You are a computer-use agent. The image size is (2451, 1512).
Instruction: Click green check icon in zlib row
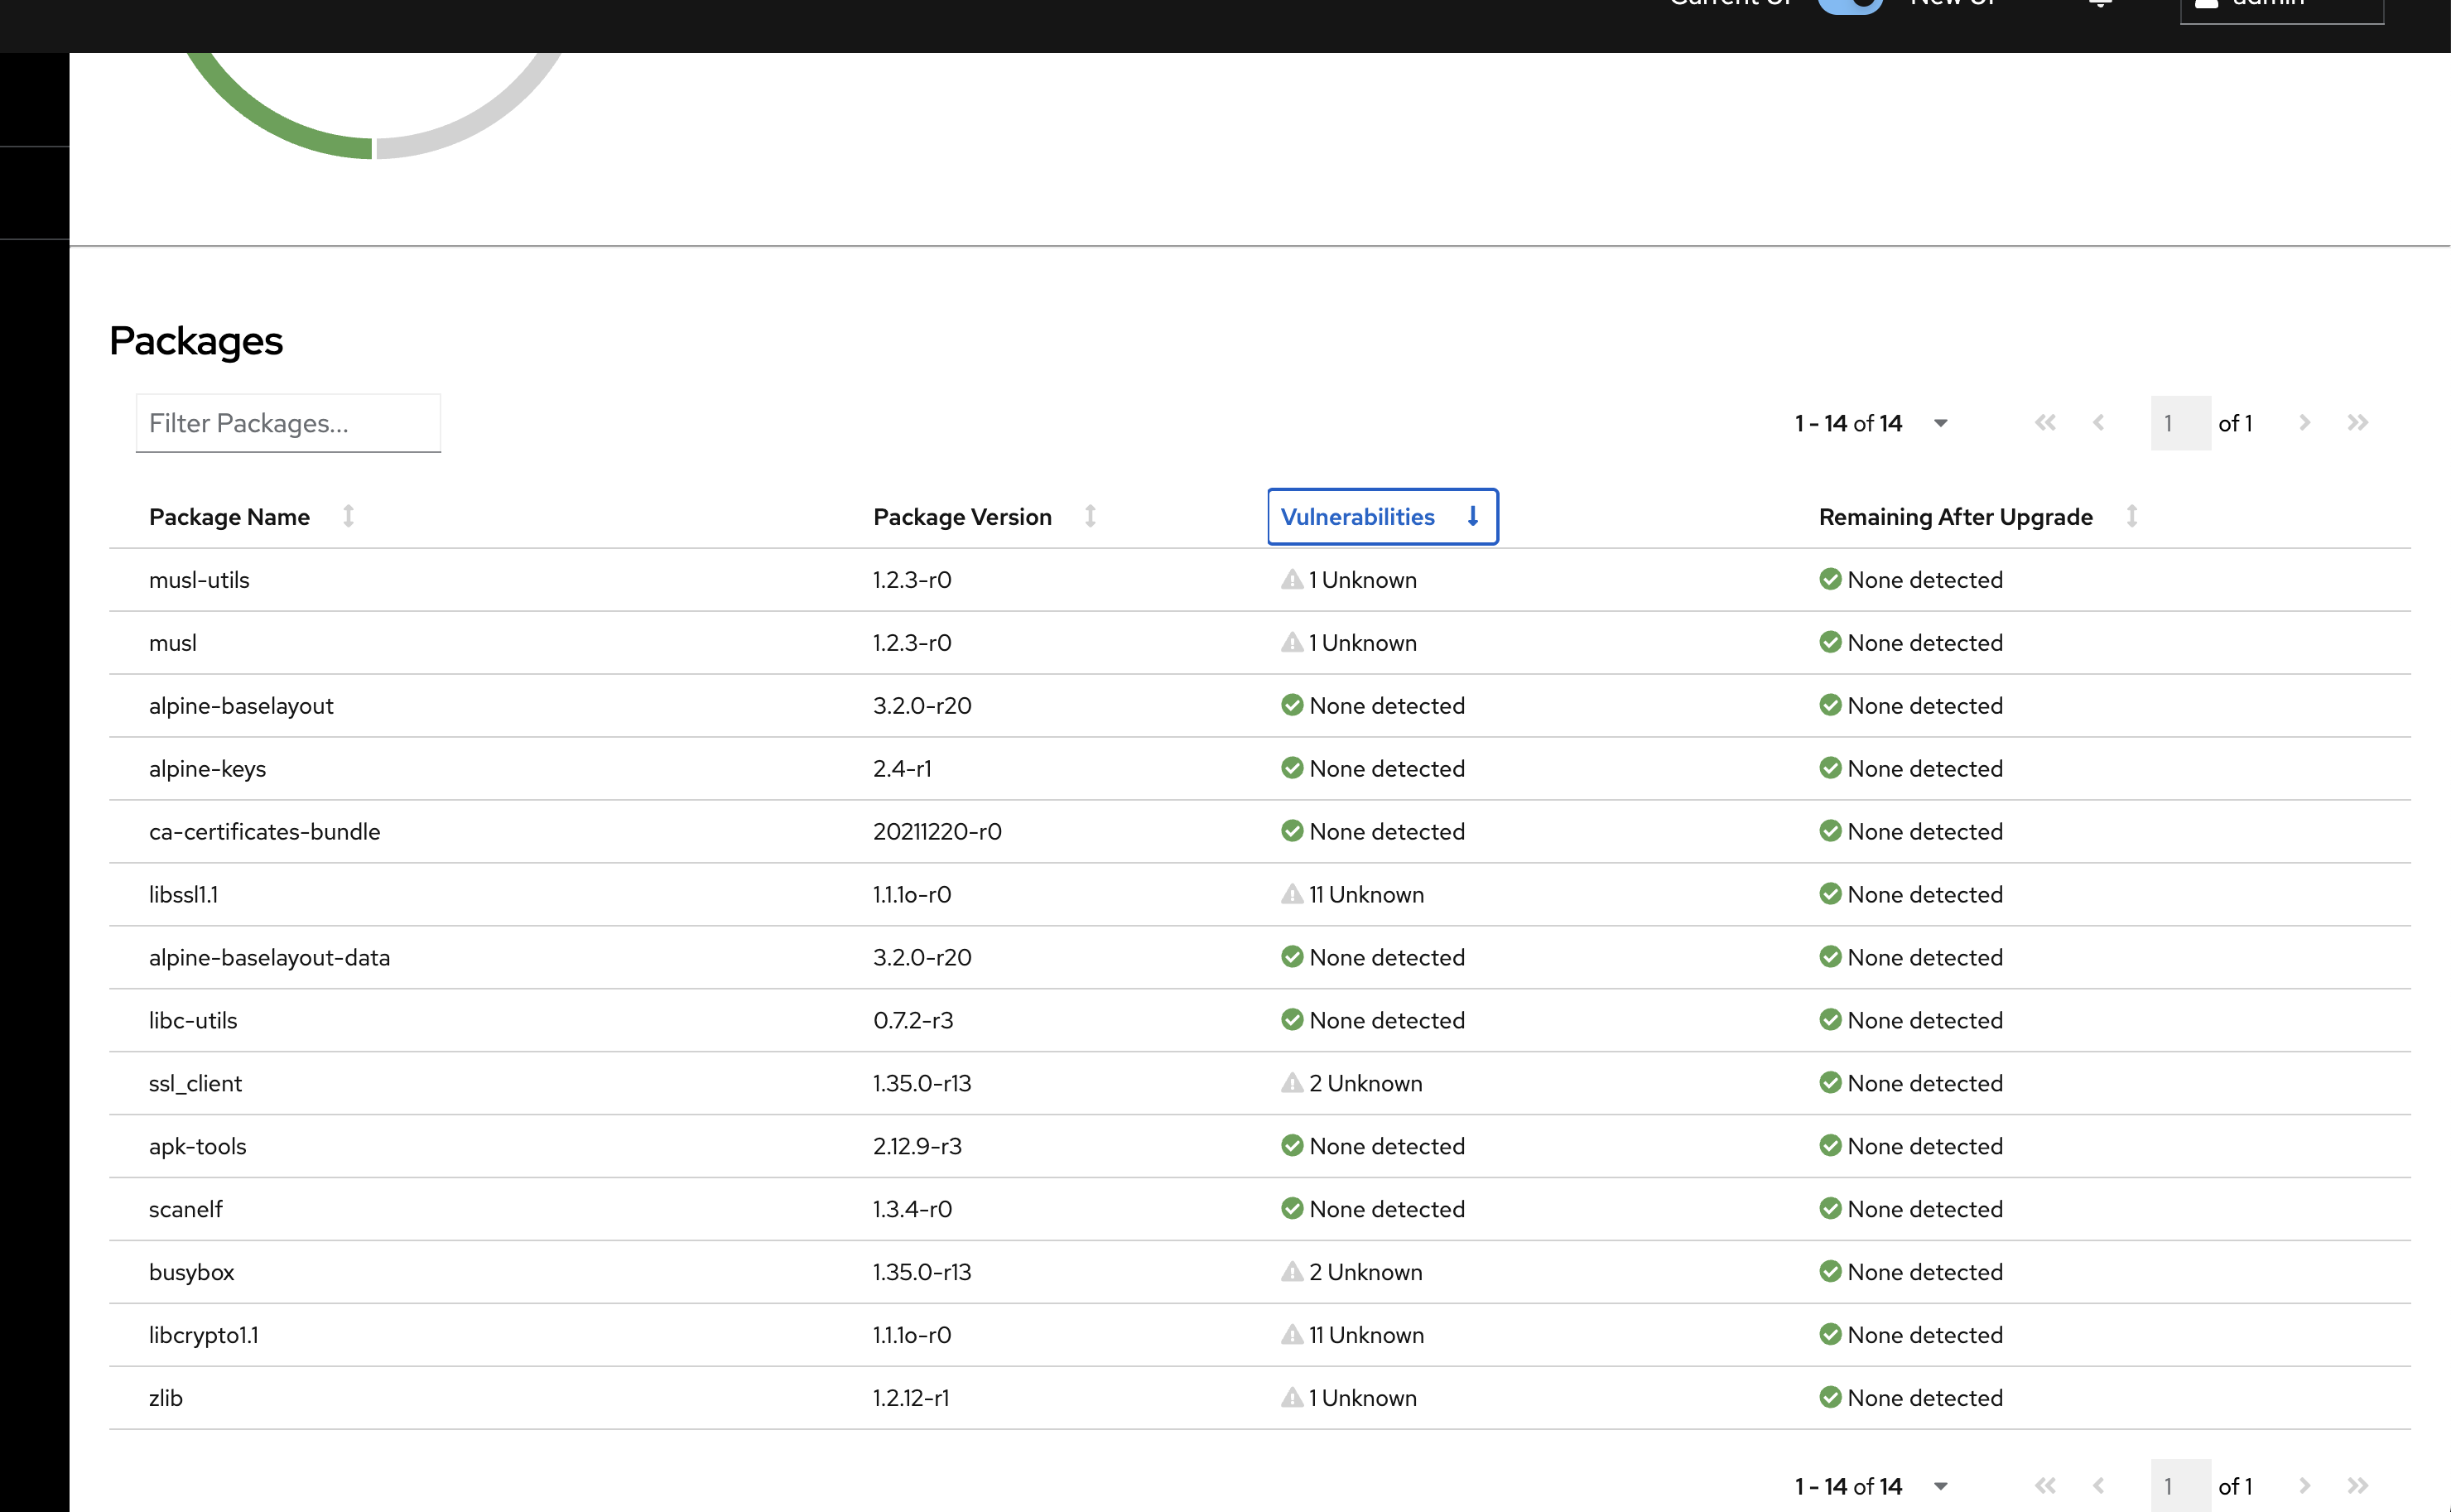1829,1397
